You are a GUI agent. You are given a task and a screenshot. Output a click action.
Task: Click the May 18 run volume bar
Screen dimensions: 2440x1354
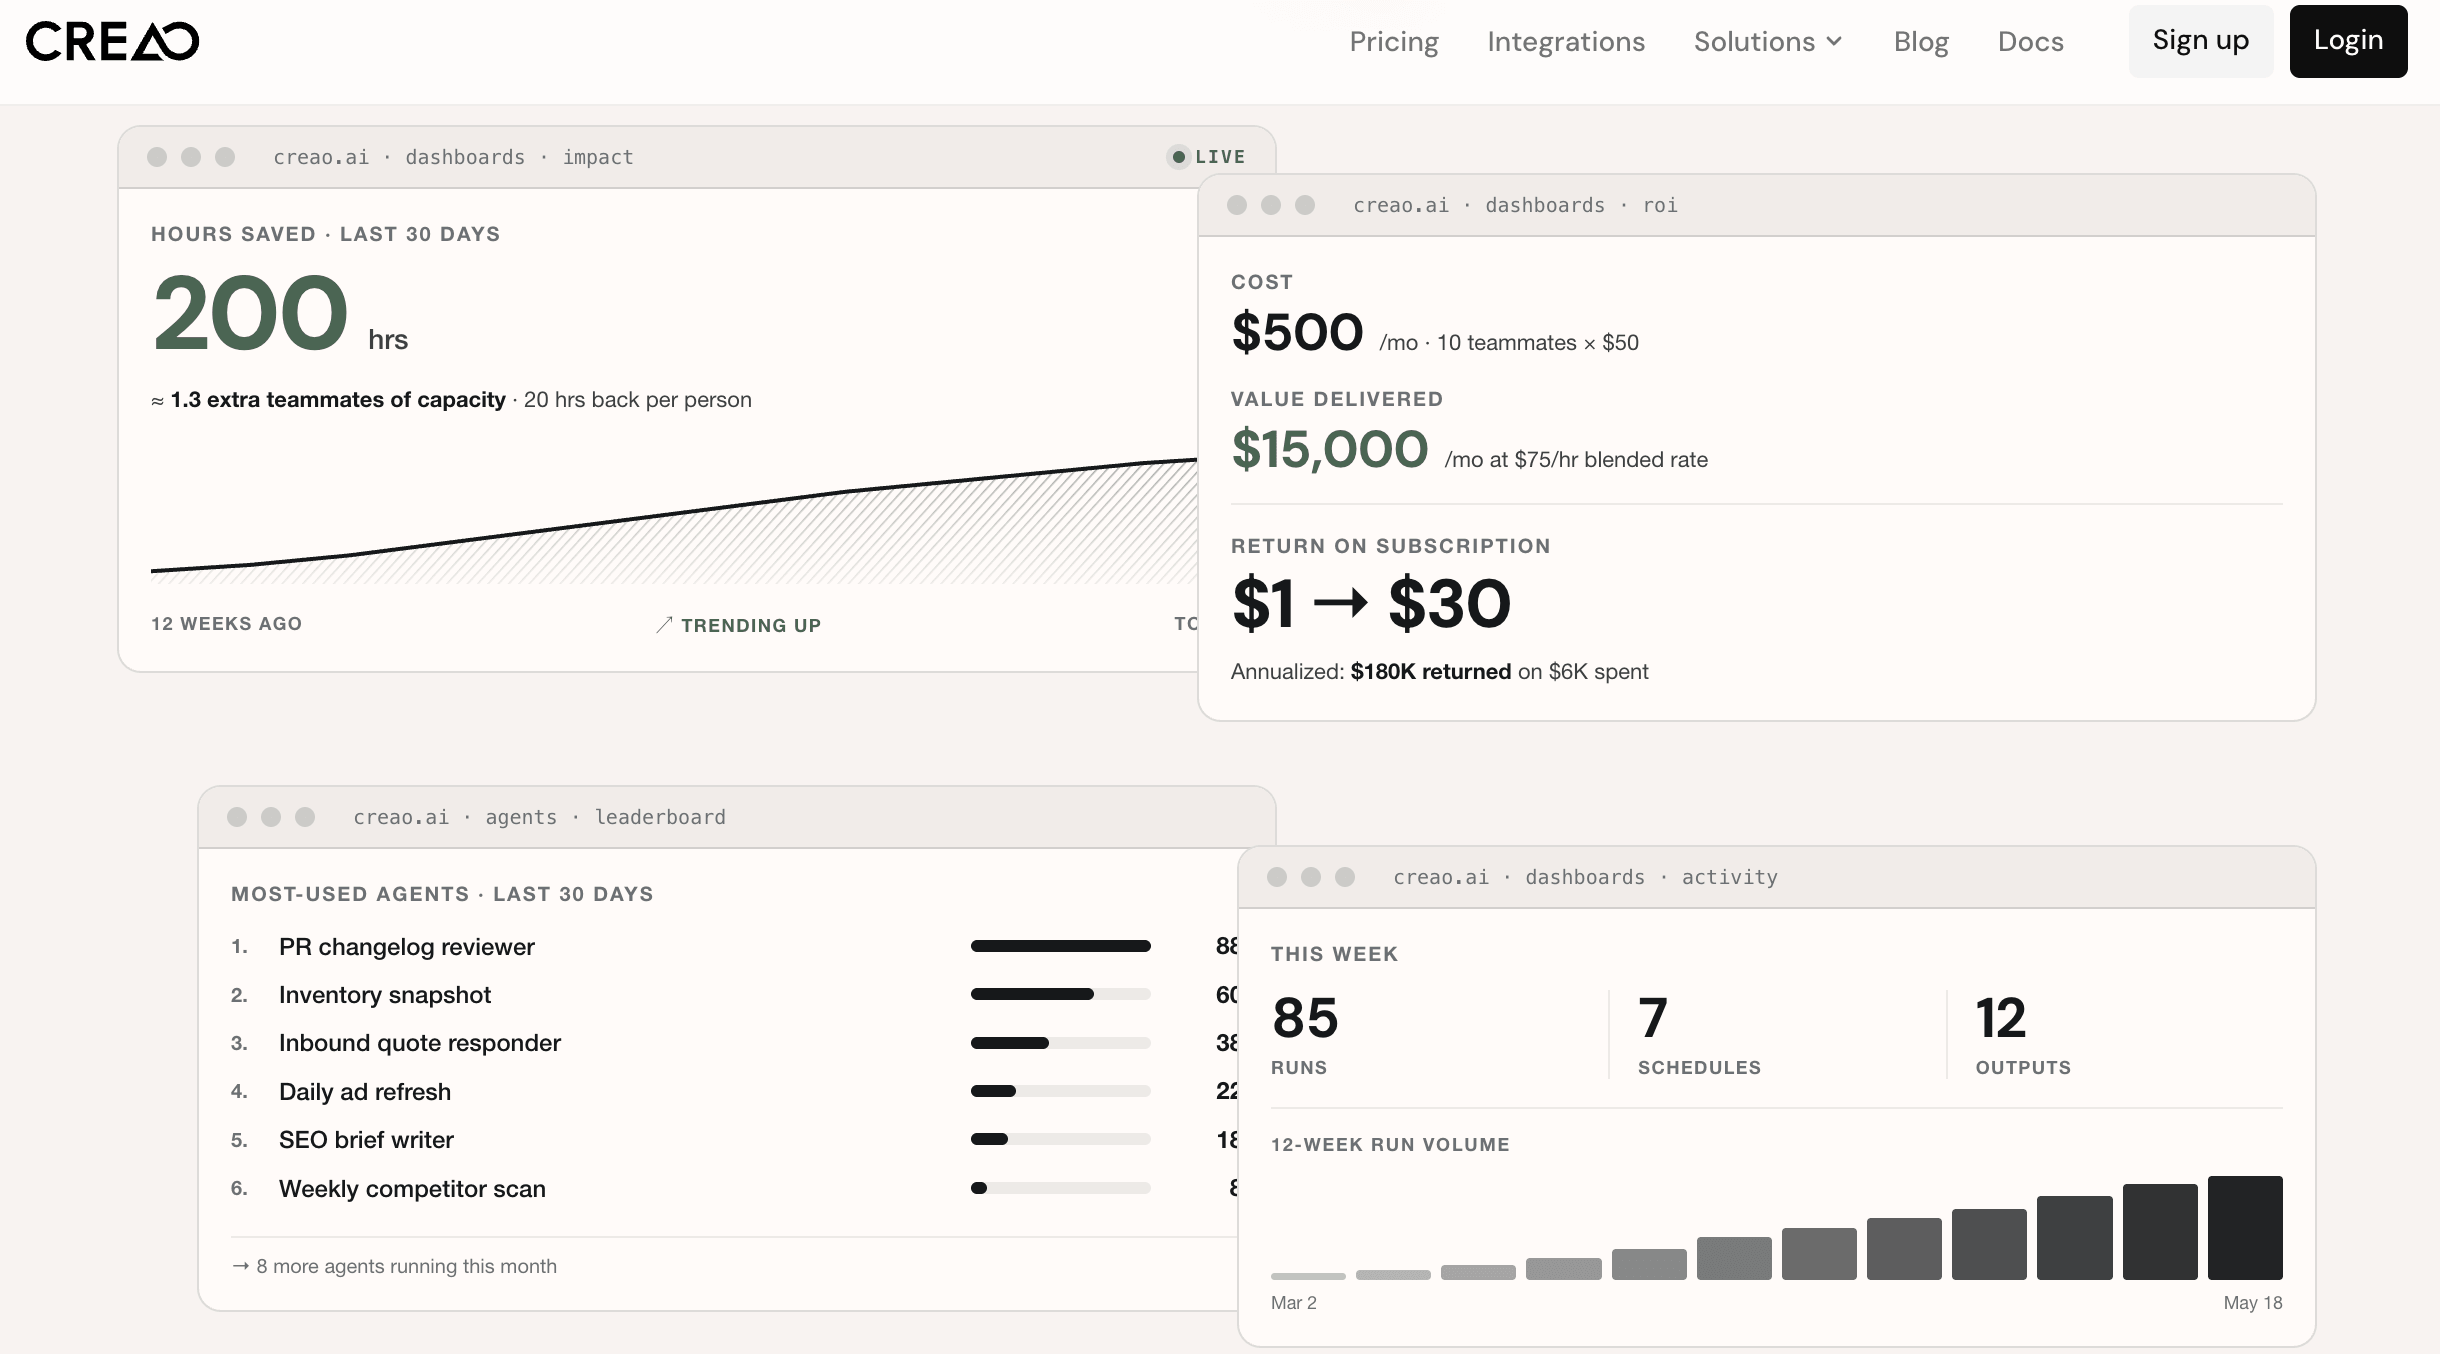pos(2245,1228)
